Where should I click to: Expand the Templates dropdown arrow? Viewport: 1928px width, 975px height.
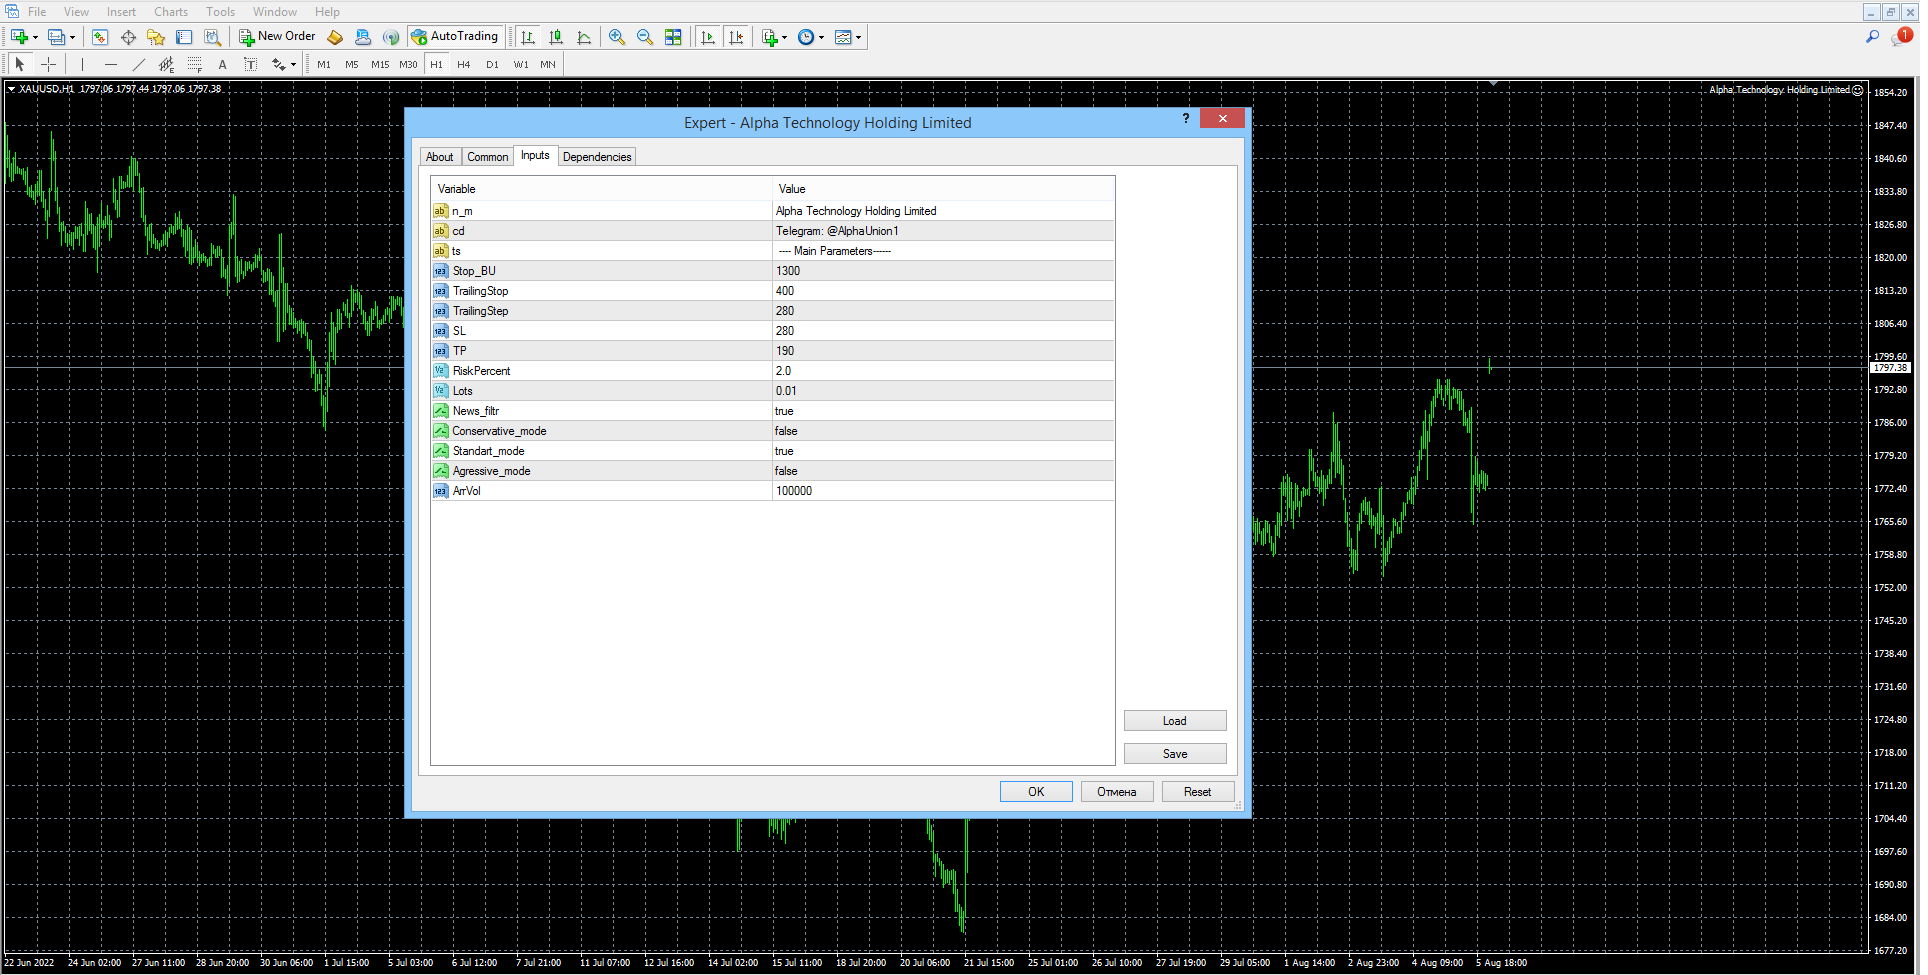coord(859,38)
